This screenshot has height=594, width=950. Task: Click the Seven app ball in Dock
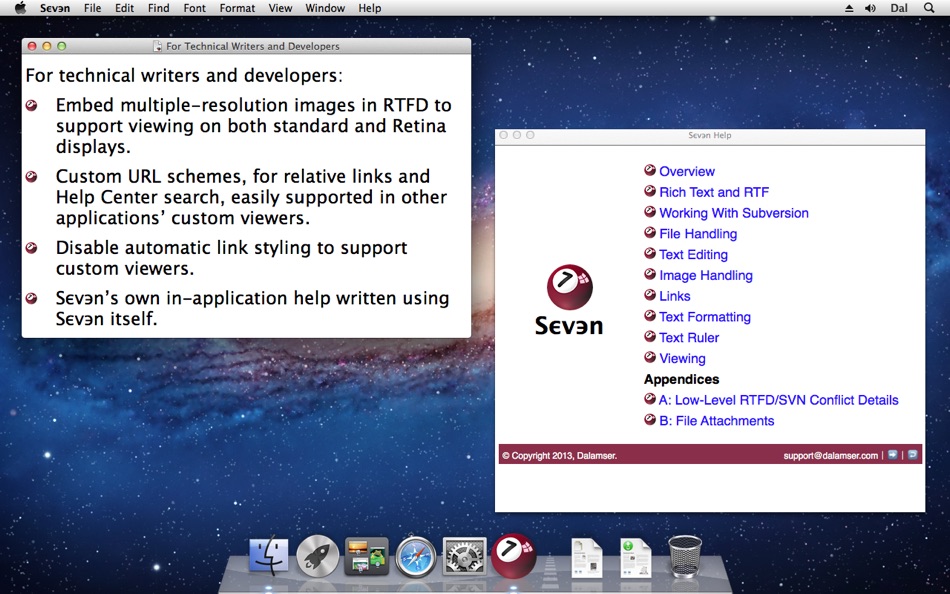514,555
